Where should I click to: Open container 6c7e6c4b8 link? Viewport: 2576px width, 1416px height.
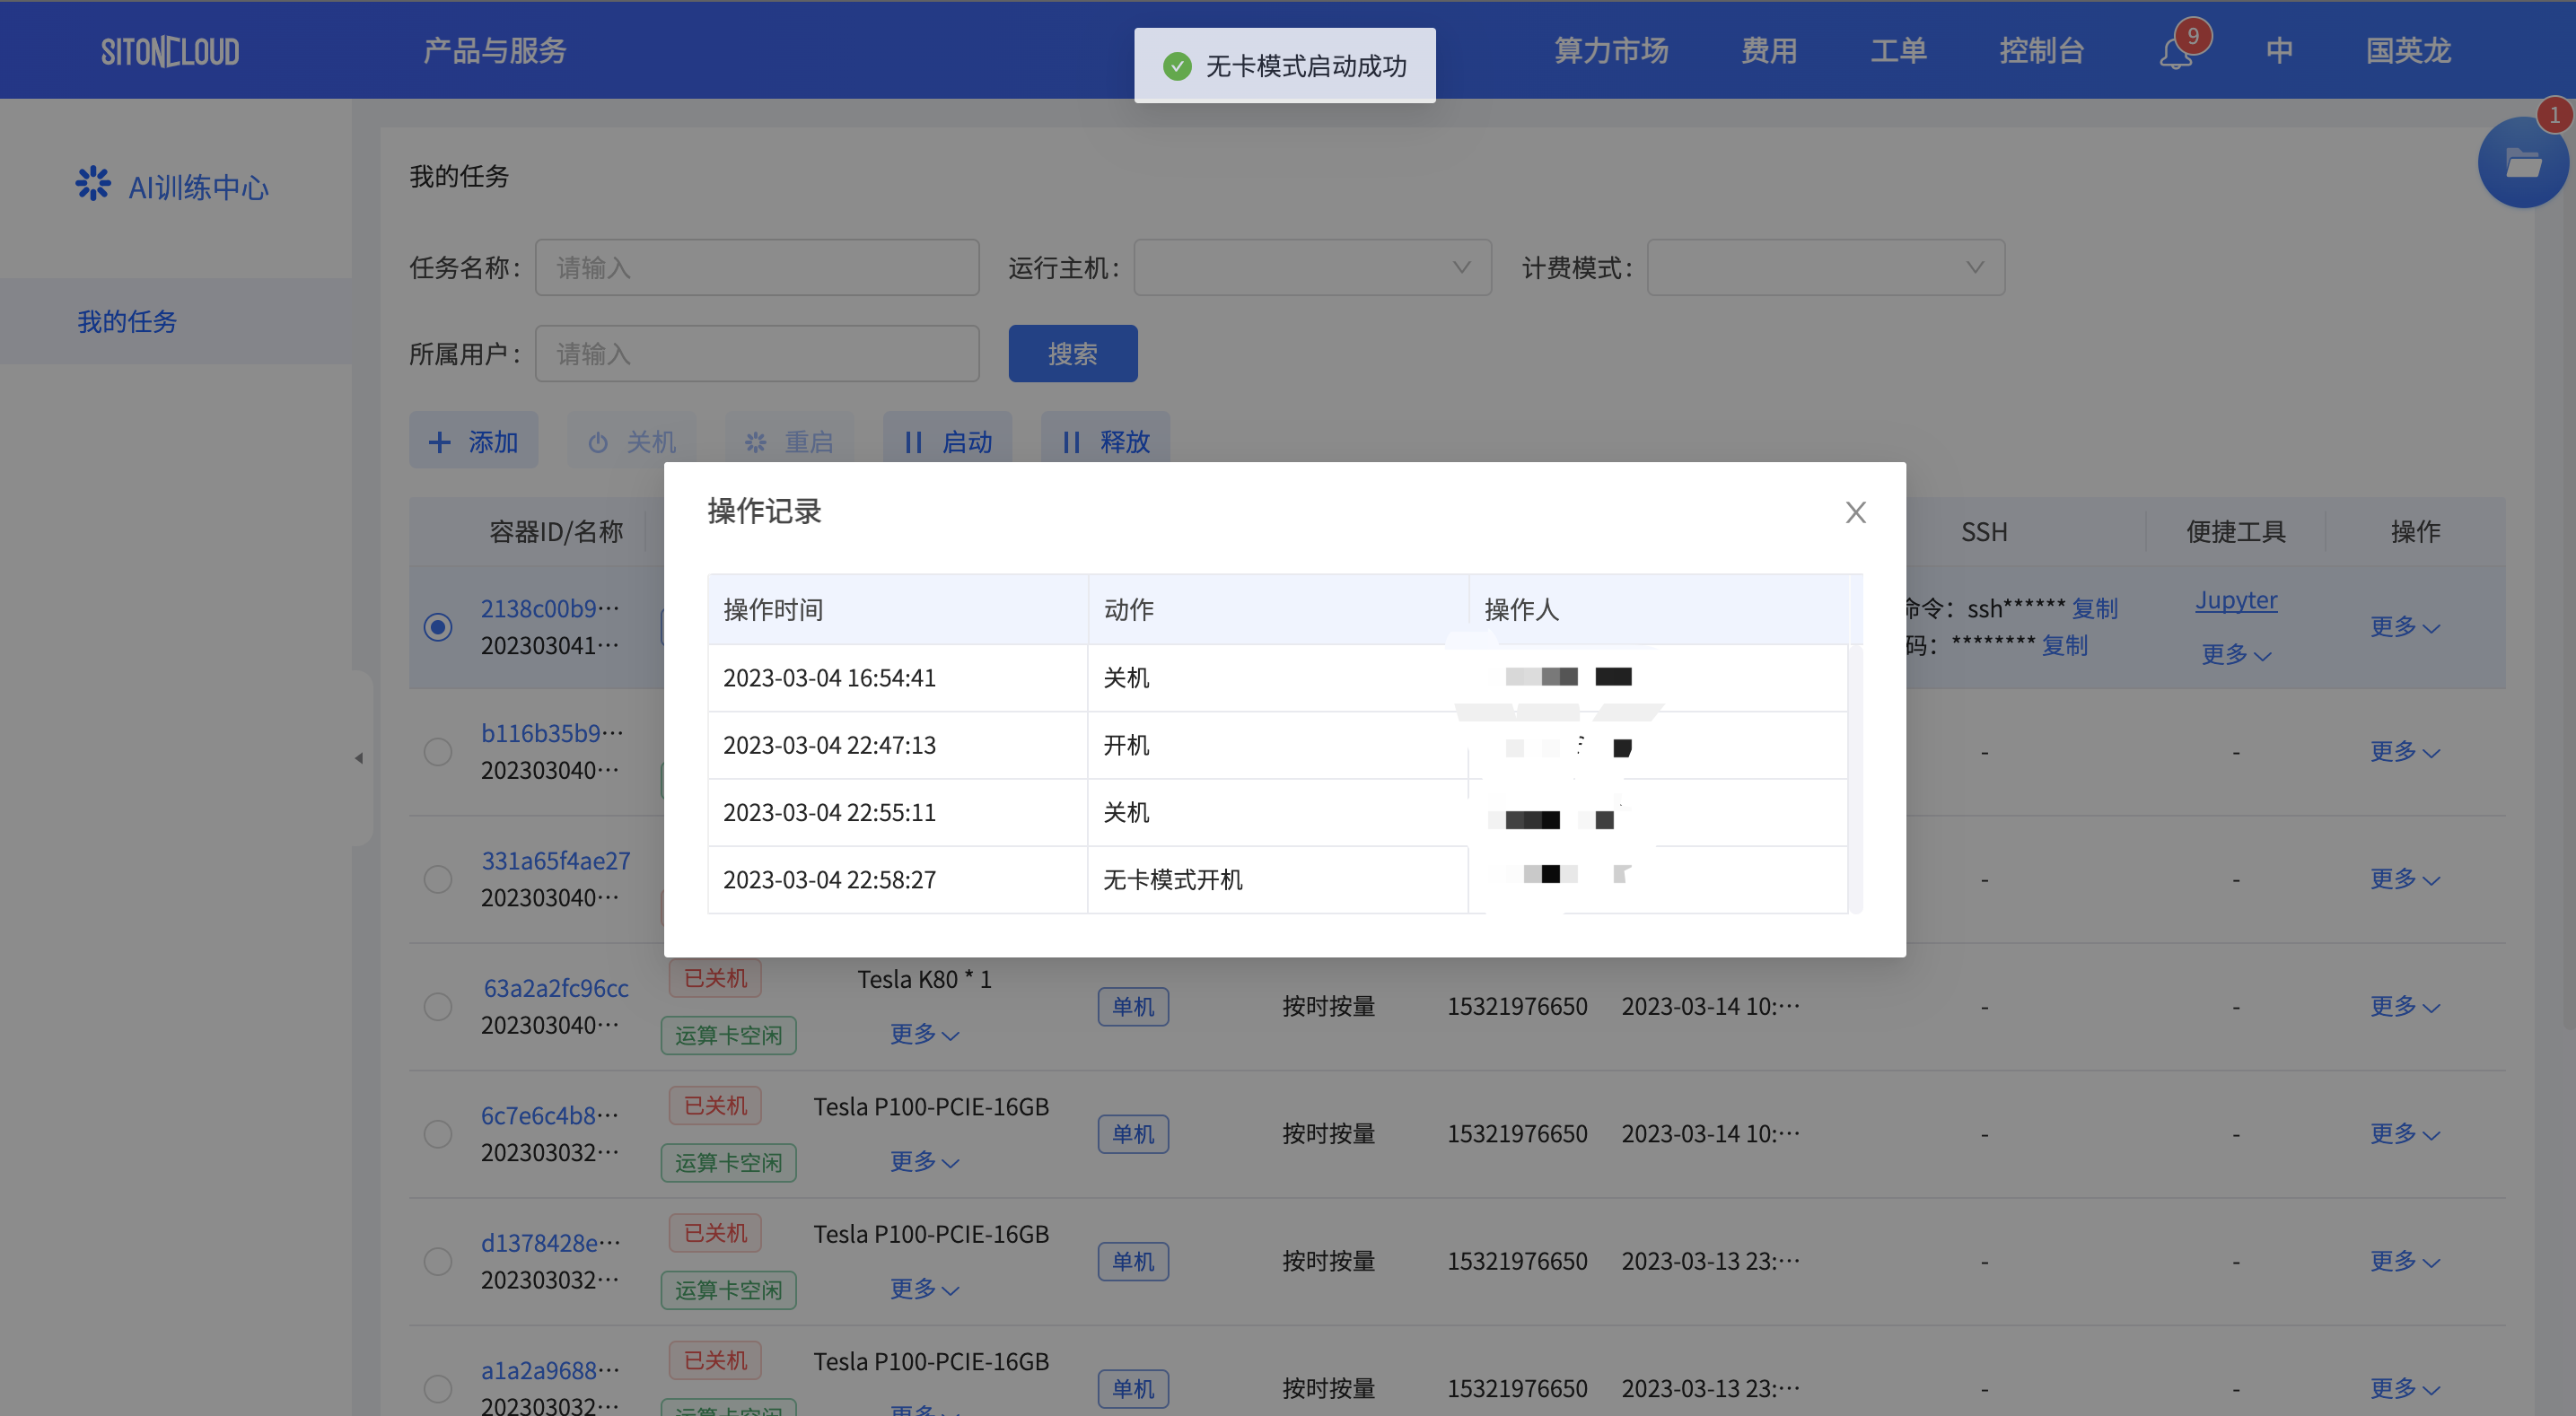coord(550,1115)
